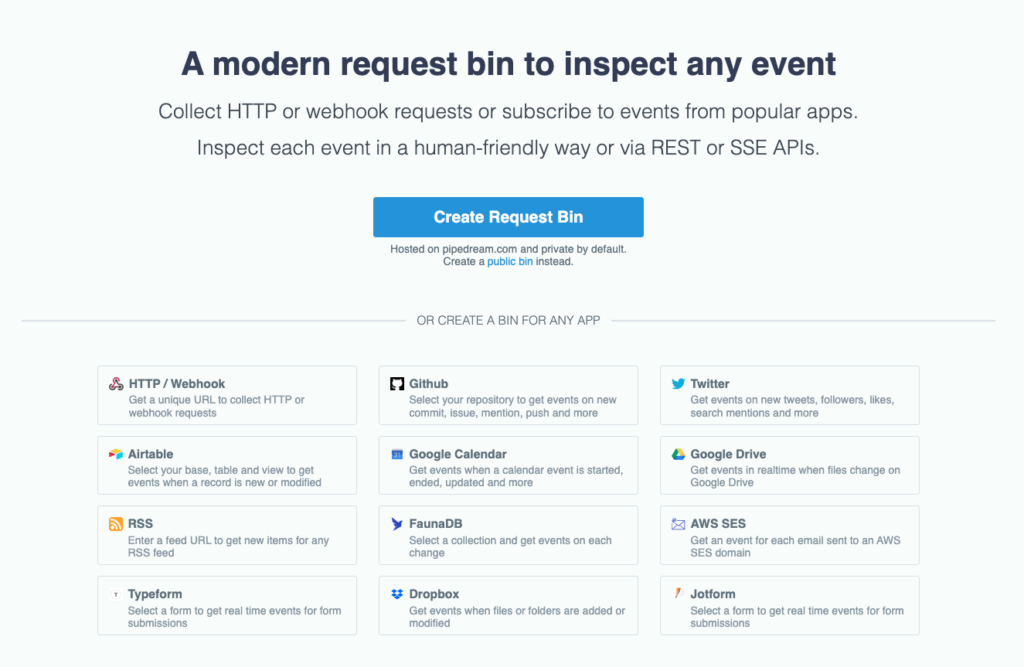Image resolution: width=1024 pixels, height=667 pixels.
Task: Select the Google Drive card title
Action: pos(728,454)
